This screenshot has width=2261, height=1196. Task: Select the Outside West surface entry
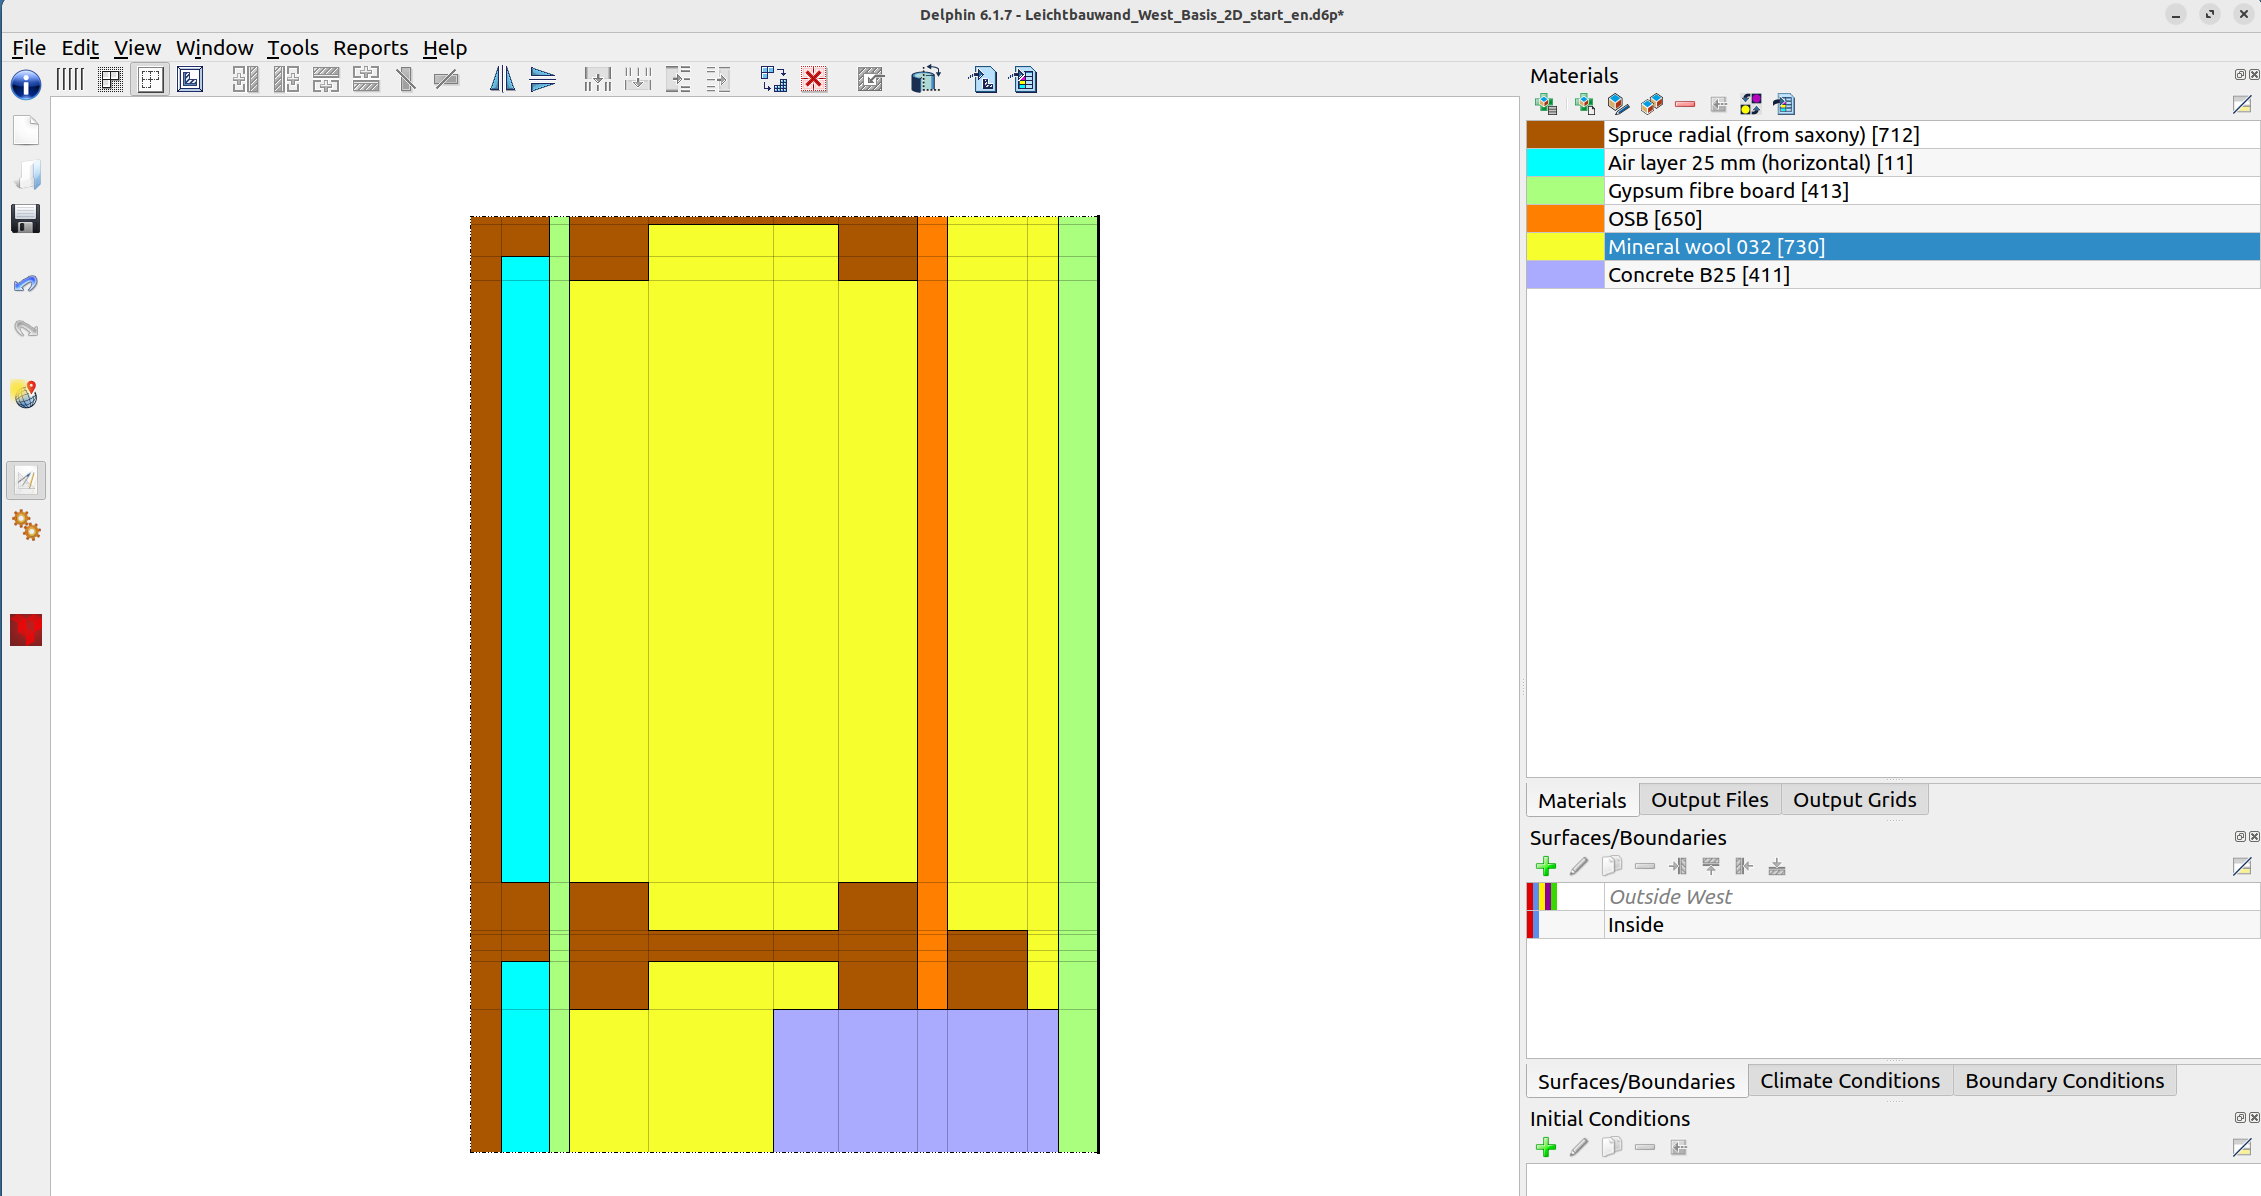click(1893, 897)
